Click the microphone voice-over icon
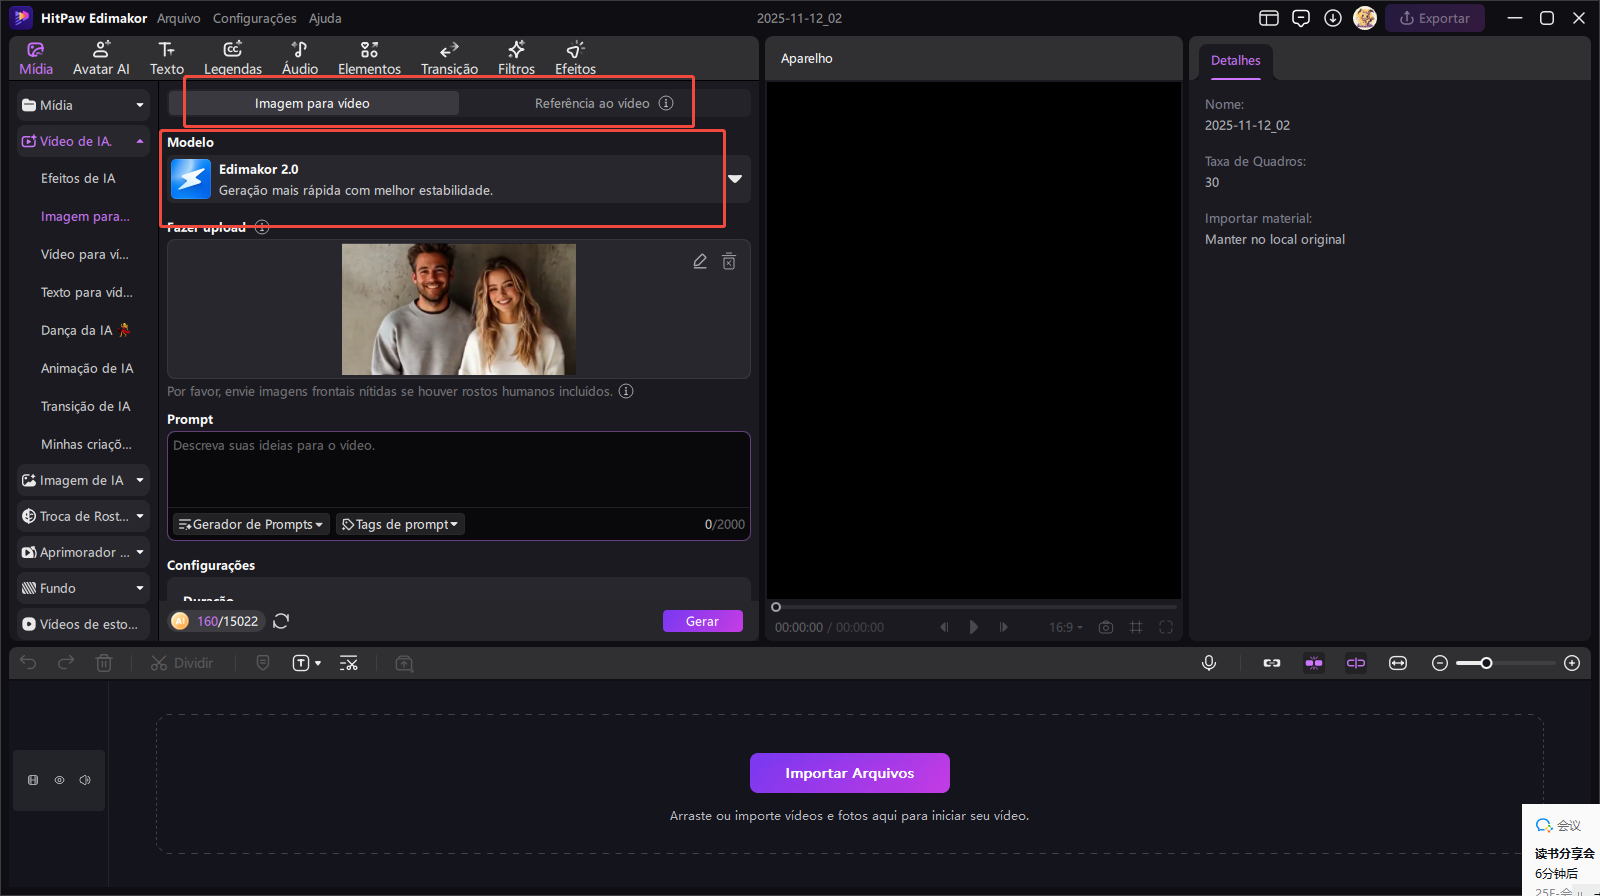1600x896 pixels. click(x=1209, y=663)
